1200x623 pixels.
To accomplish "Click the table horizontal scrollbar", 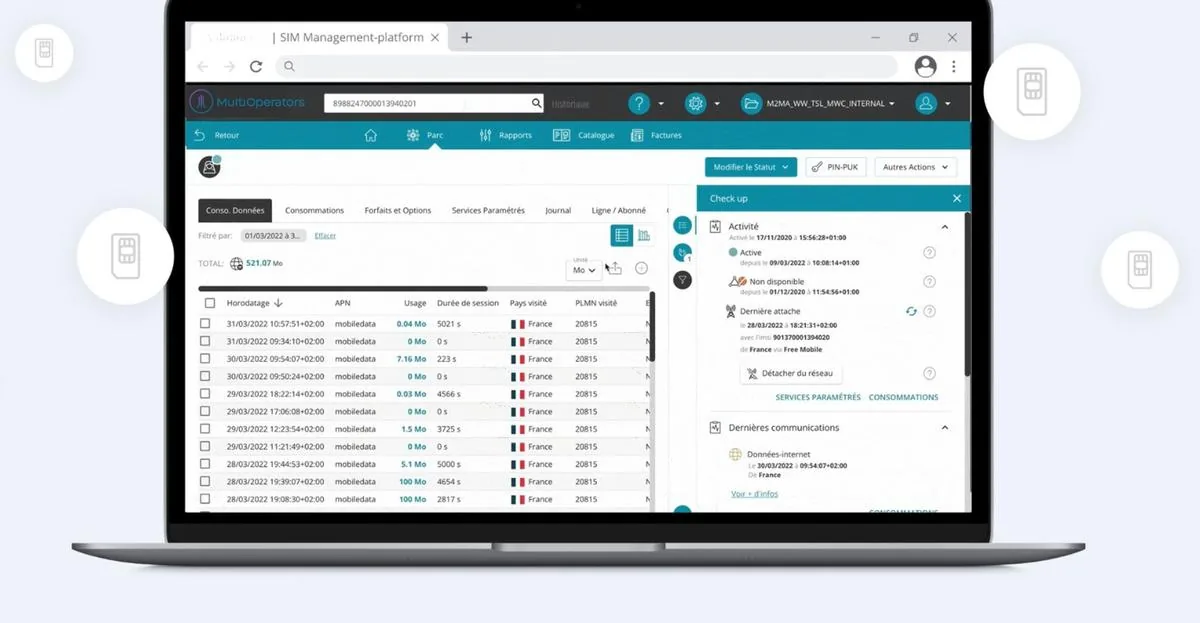I will 343,289.
